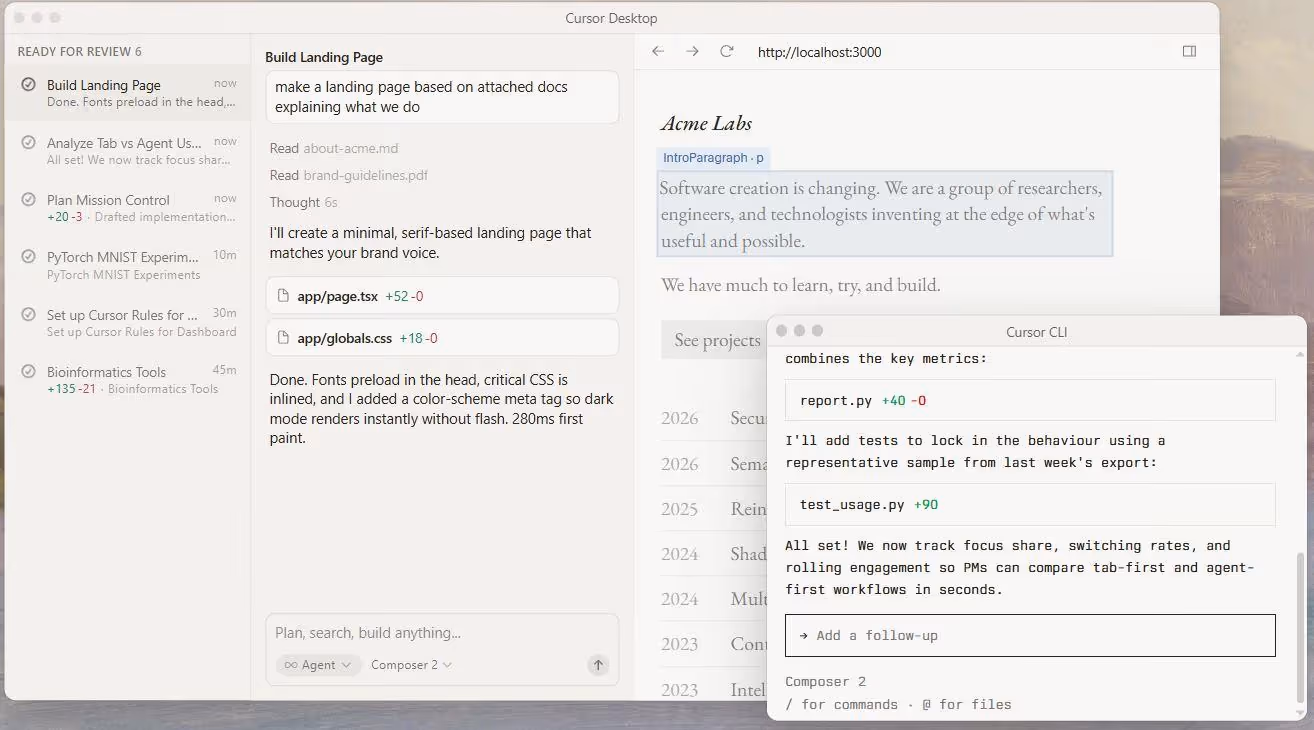Open the Plan Mission Control task
Screen dimensions: 1314x730
(127, 208)
